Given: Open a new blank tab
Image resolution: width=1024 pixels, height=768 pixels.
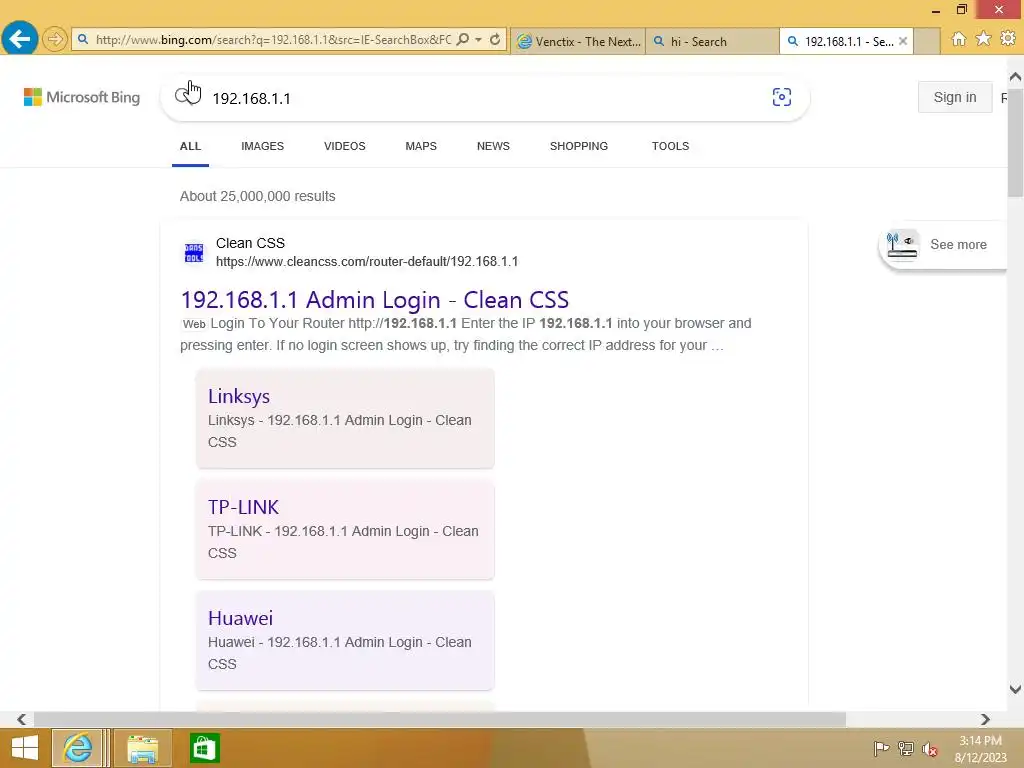Looking at the screenshot, I should pyautogui.click(x=927, y=41).
